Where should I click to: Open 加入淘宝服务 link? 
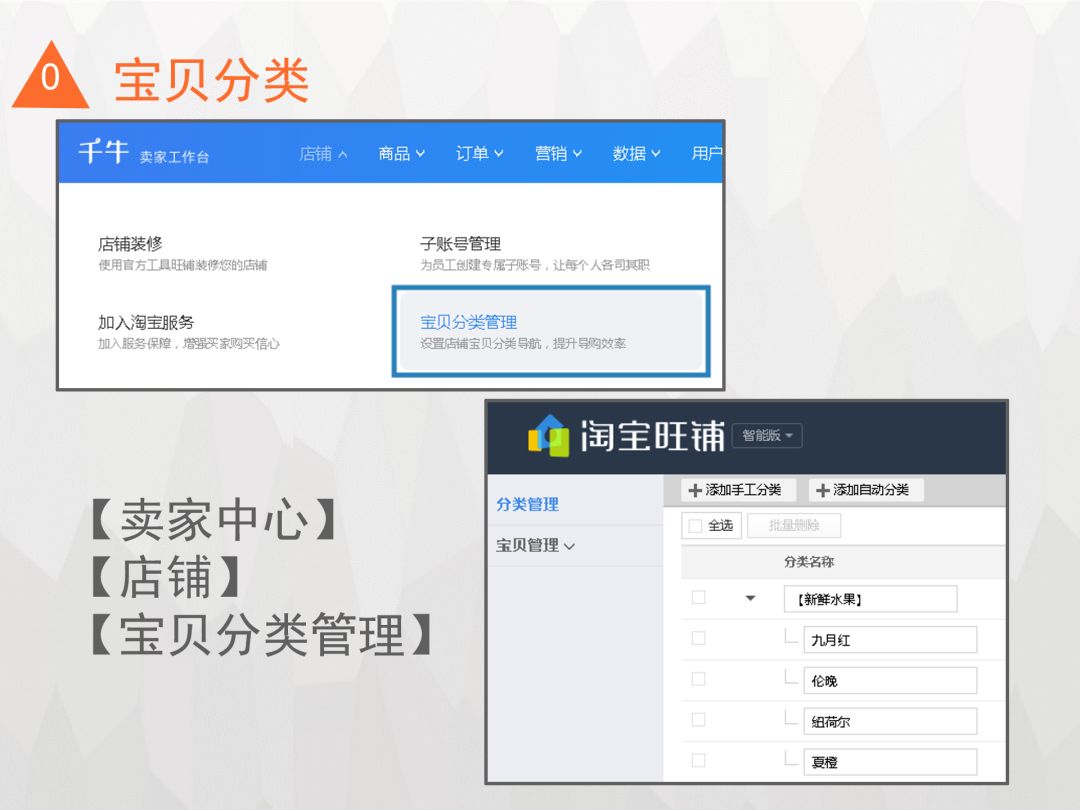click(x=146, y=322)
